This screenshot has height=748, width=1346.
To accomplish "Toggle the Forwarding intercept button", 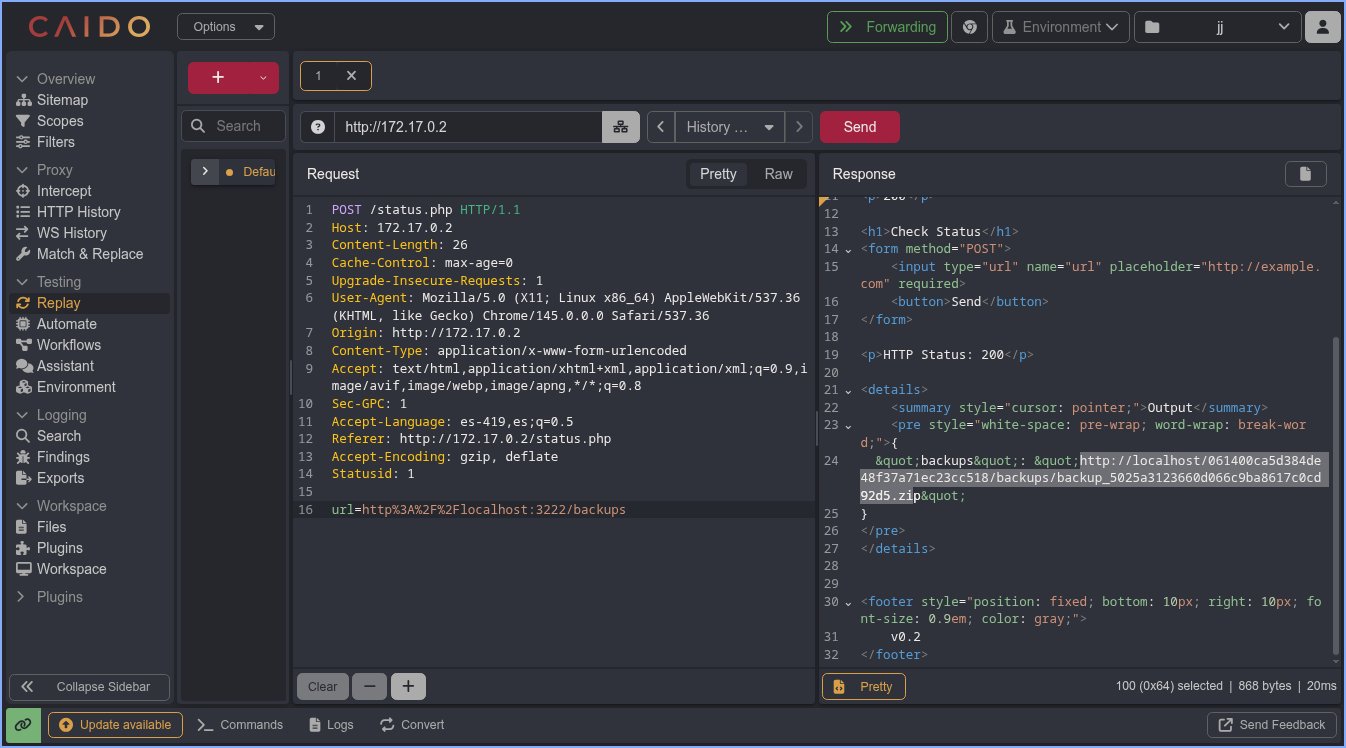I will (x=887, y=27).
